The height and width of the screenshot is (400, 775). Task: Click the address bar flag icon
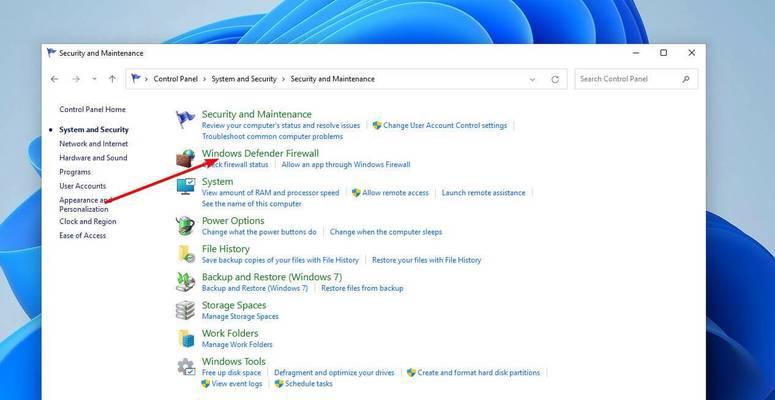136,79
